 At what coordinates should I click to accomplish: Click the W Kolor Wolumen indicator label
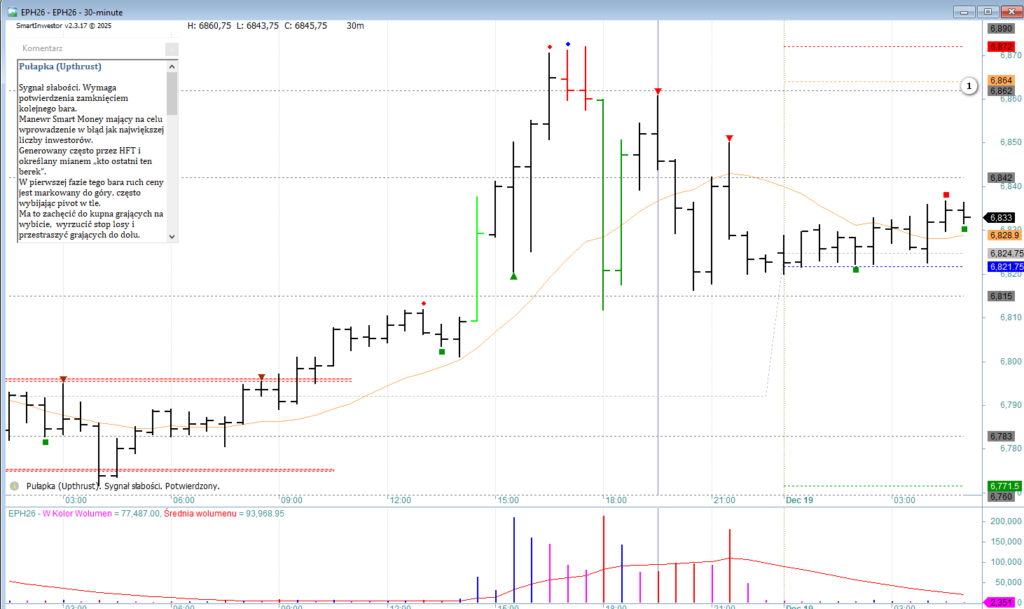click(x=78, y=513)
